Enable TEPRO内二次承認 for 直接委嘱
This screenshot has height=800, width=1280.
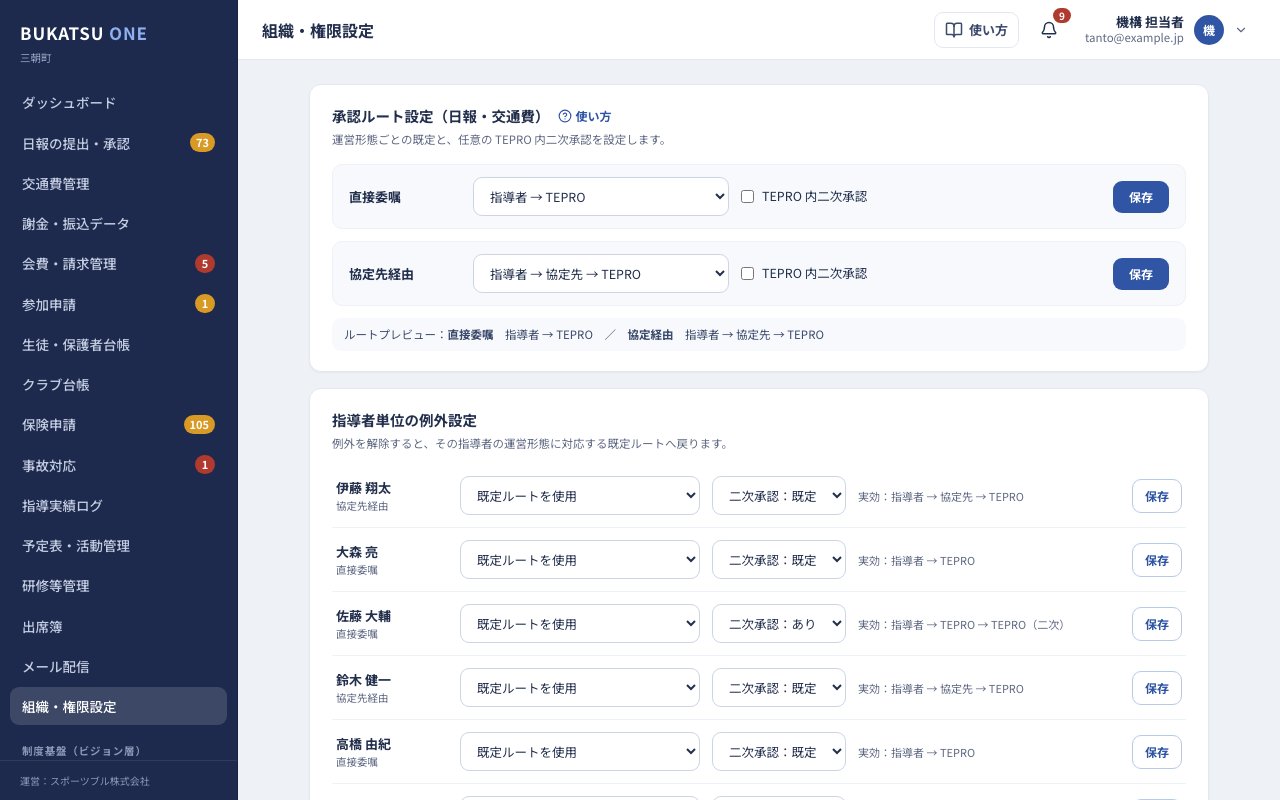click(747, 197)
